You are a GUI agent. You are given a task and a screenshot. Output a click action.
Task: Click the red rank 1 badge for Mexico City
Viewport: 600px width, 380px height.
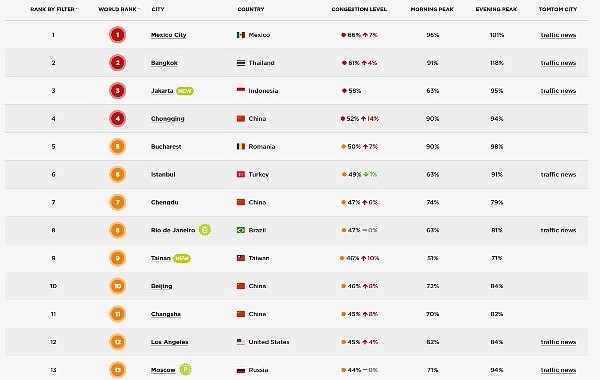tap(117, 35)
